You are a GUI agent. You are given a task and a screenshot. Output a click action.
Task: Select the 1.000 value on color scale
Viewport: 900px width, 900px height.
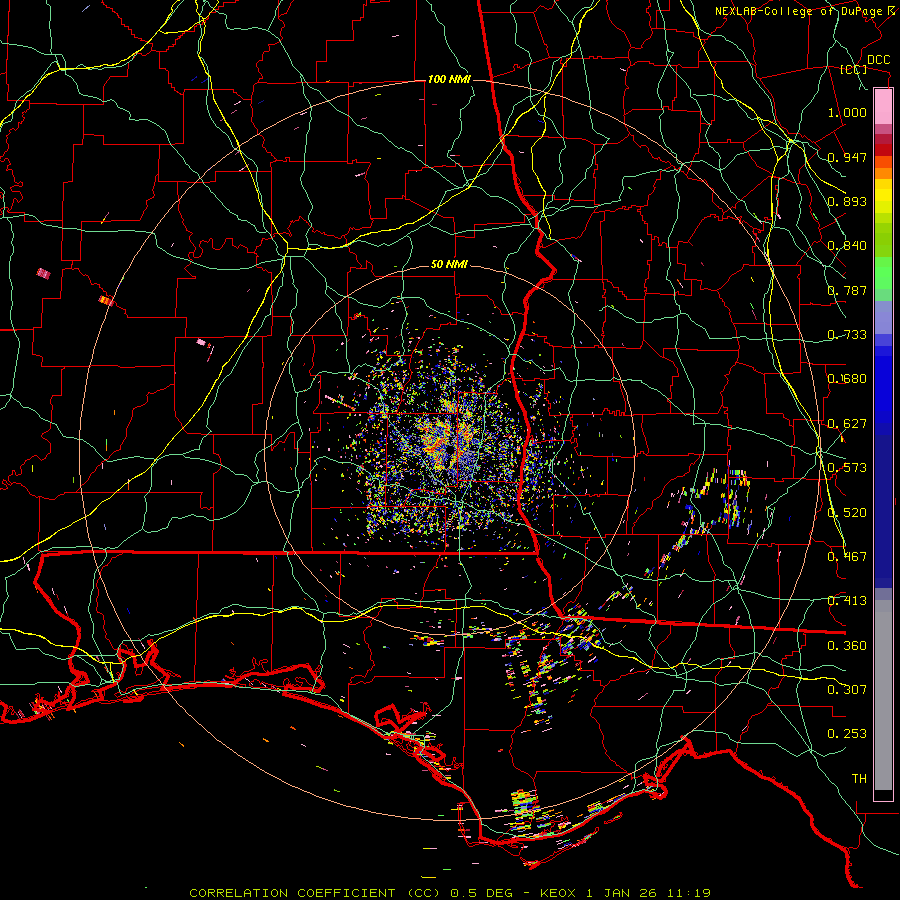point(847,112)
